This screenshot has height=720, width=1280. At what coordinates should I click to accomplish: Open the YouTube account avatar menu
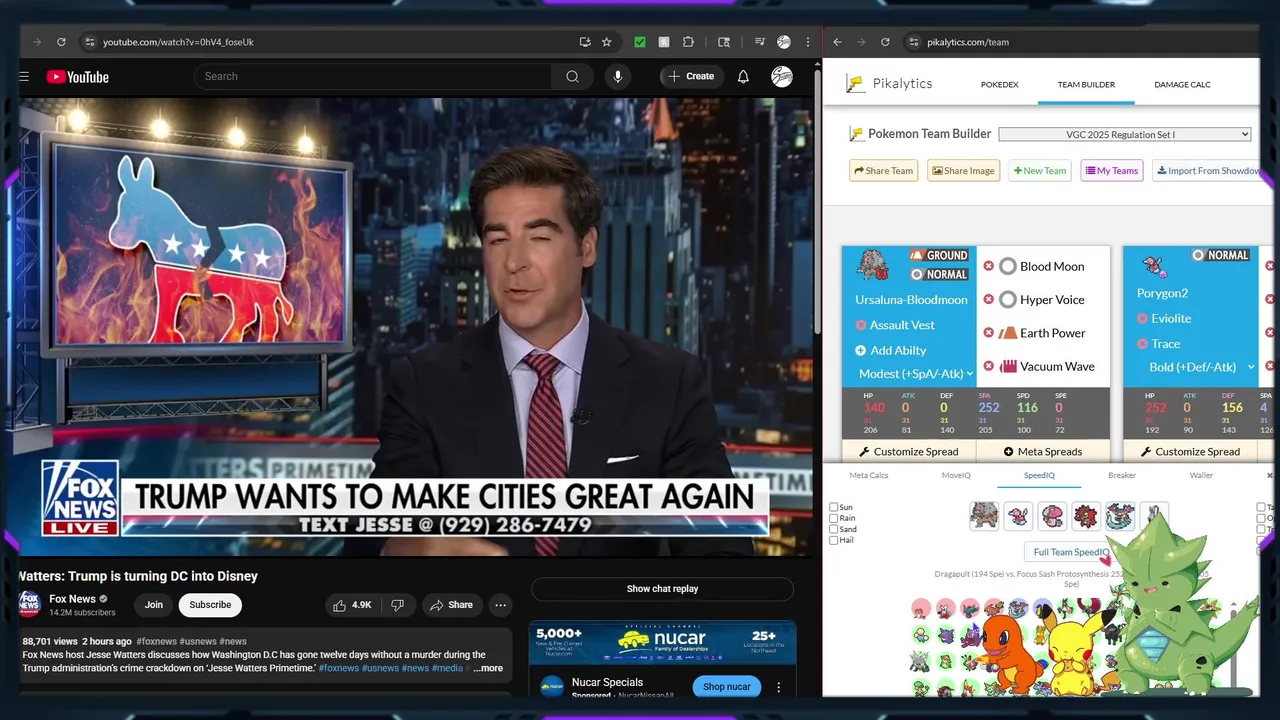tap(782, 76)
